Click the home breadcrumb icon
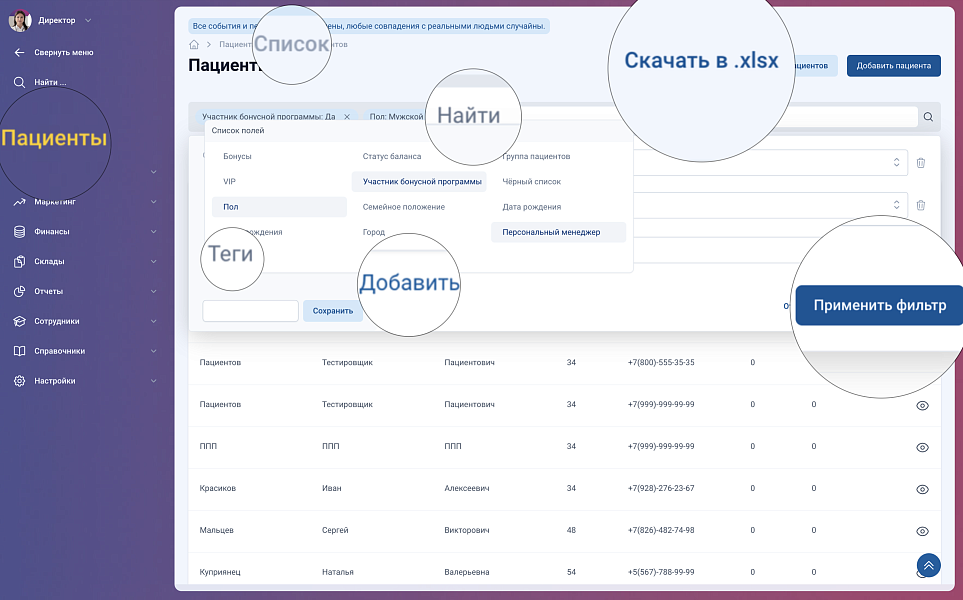This screenshot has width=963, height=600. pos(194,45)
